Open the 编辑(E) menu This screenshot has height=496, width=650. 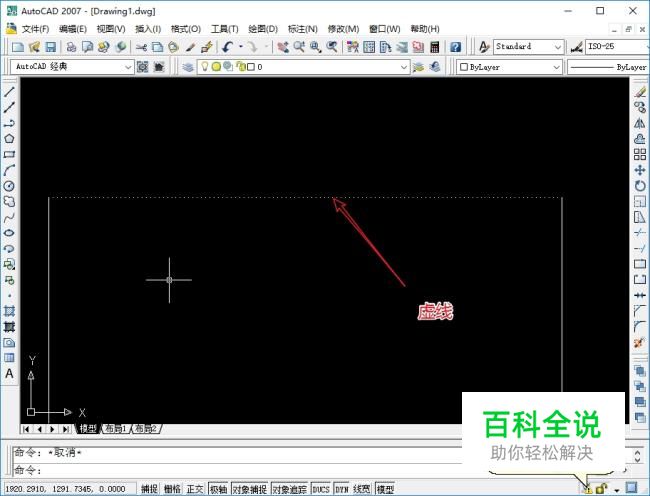click(x=73, y=29)
